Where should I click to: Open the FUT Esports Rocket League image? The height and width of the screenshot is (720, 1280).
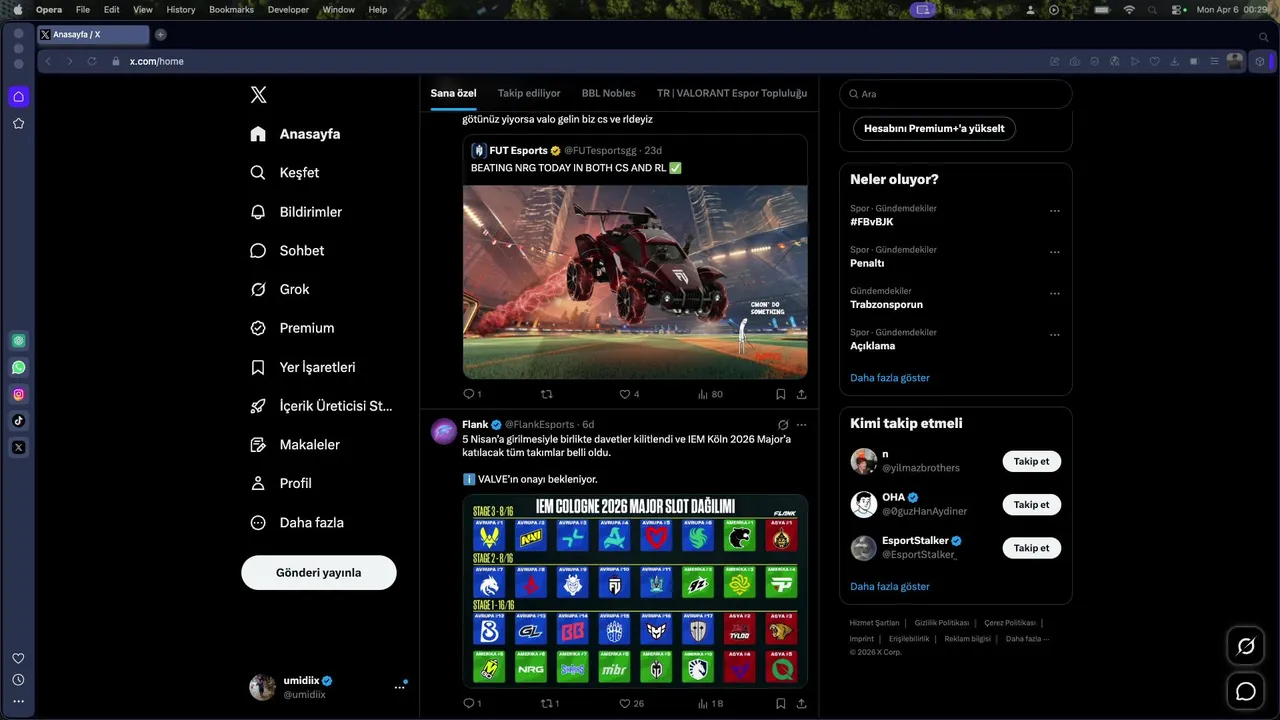(635, 281)
